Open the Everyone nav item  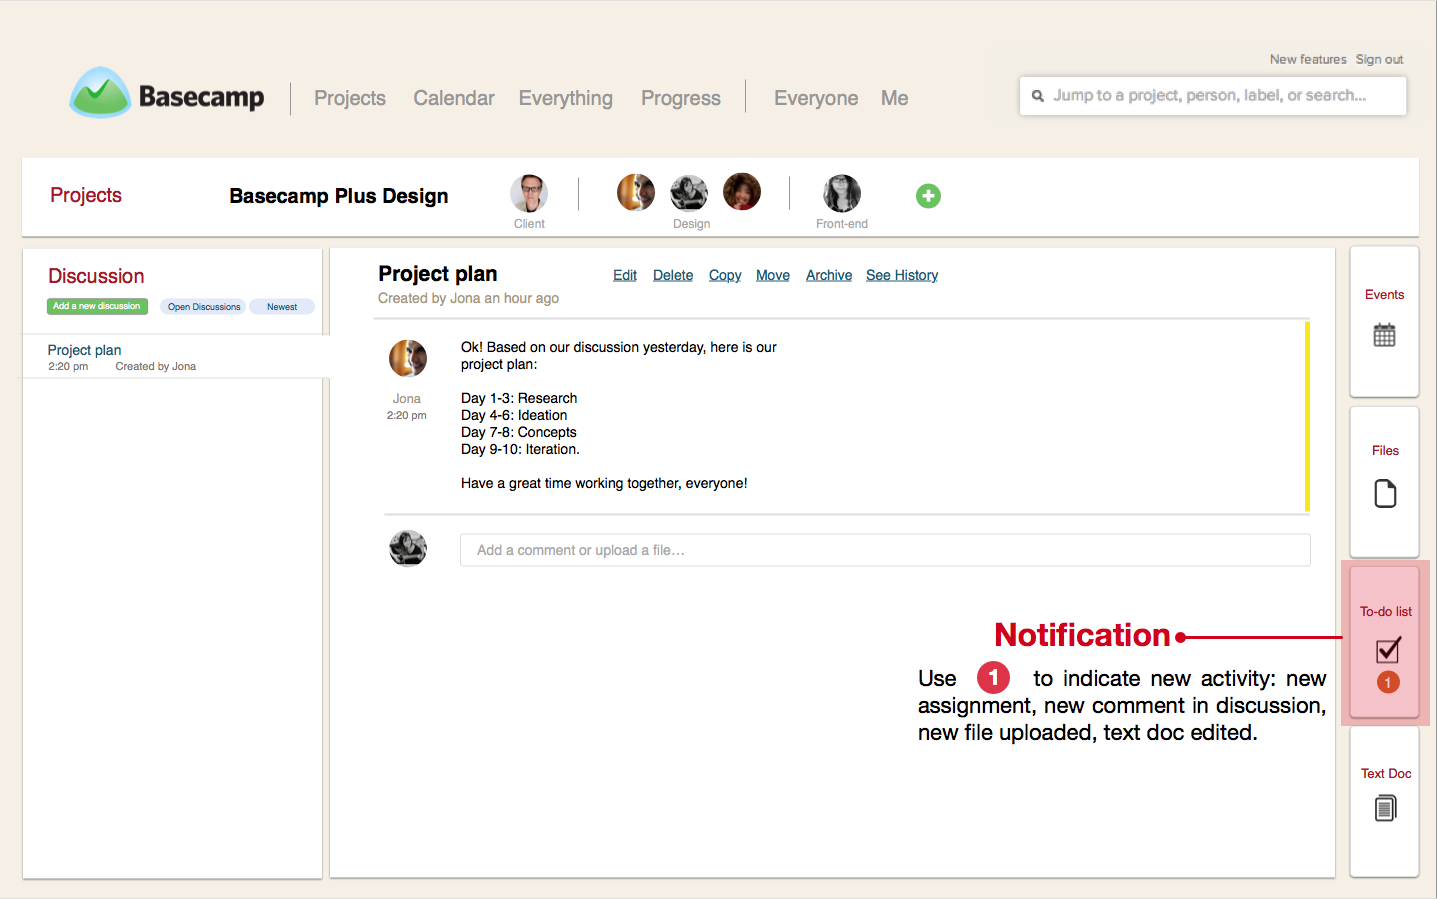tap(816, 98)
